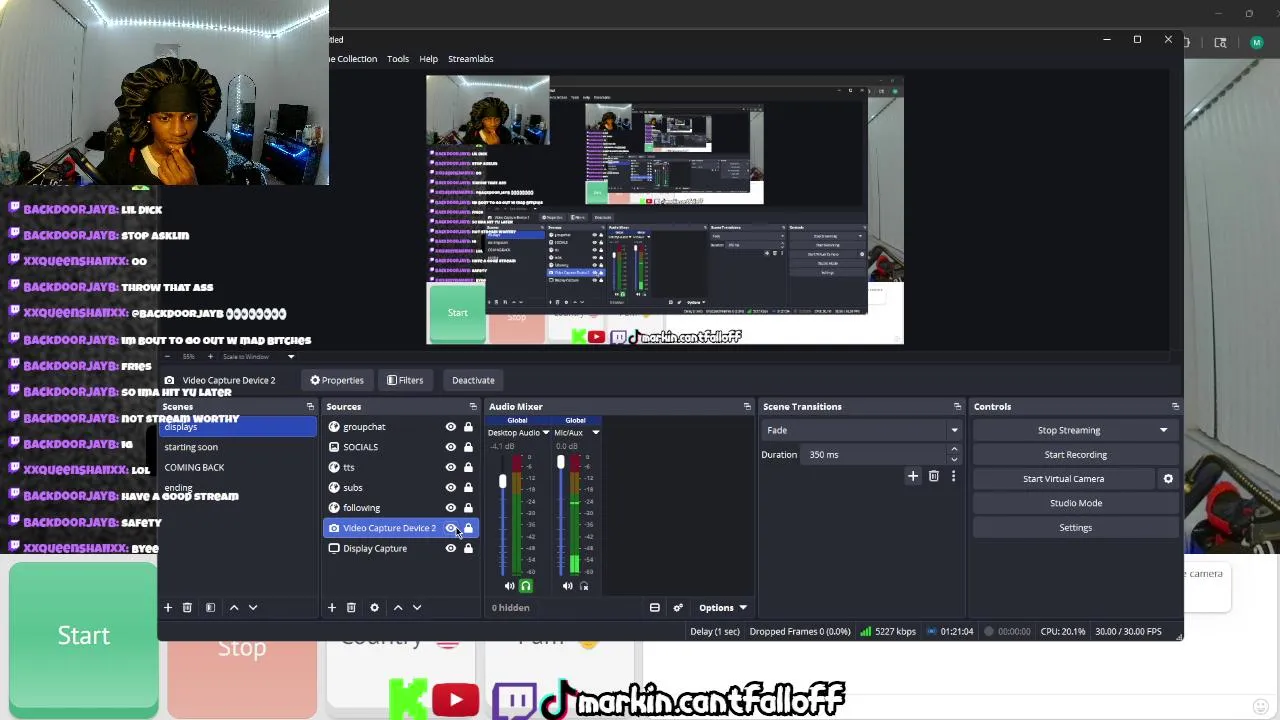This screenshot has width=1280, height=720.
Task: Open transition properties three-dot menu
Action: 953,476
